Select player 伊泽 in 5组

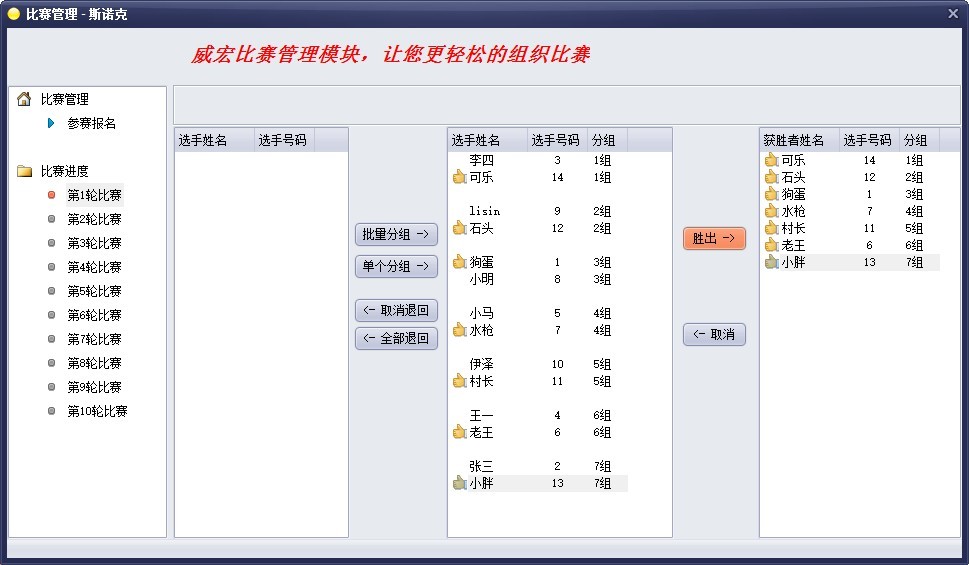click(481, 364)
